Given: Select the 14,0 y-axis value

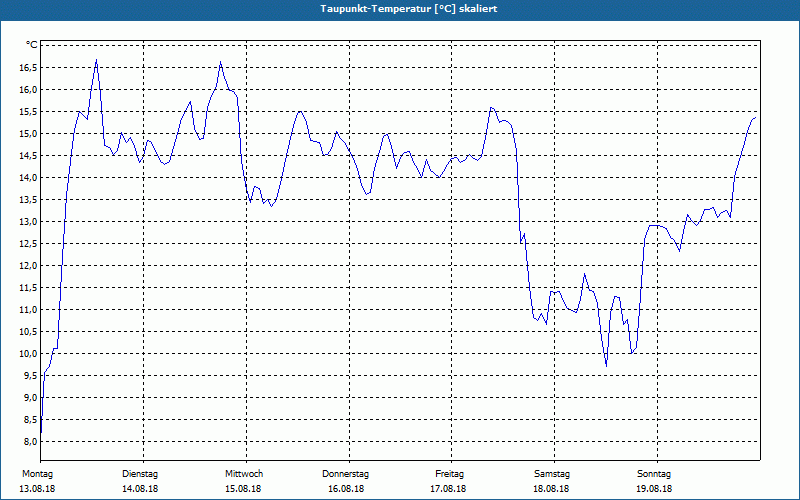Looking at the screenshot, I should click(28, 178).
